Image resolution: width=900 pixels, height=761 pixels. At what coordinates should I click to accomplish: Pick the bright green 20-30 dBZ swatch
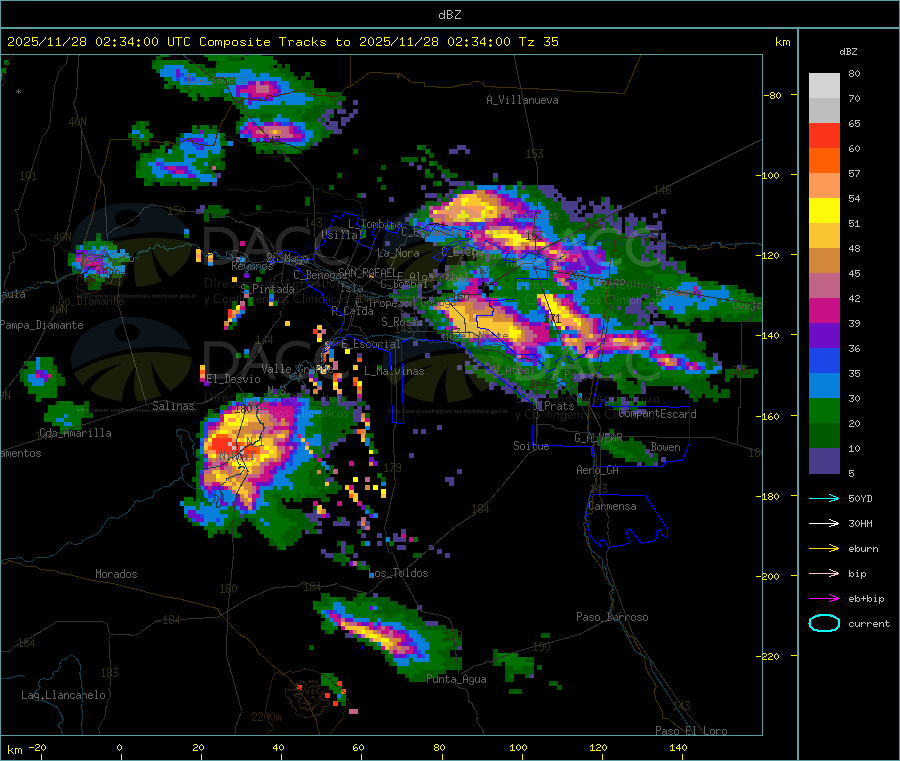(824, 411)
